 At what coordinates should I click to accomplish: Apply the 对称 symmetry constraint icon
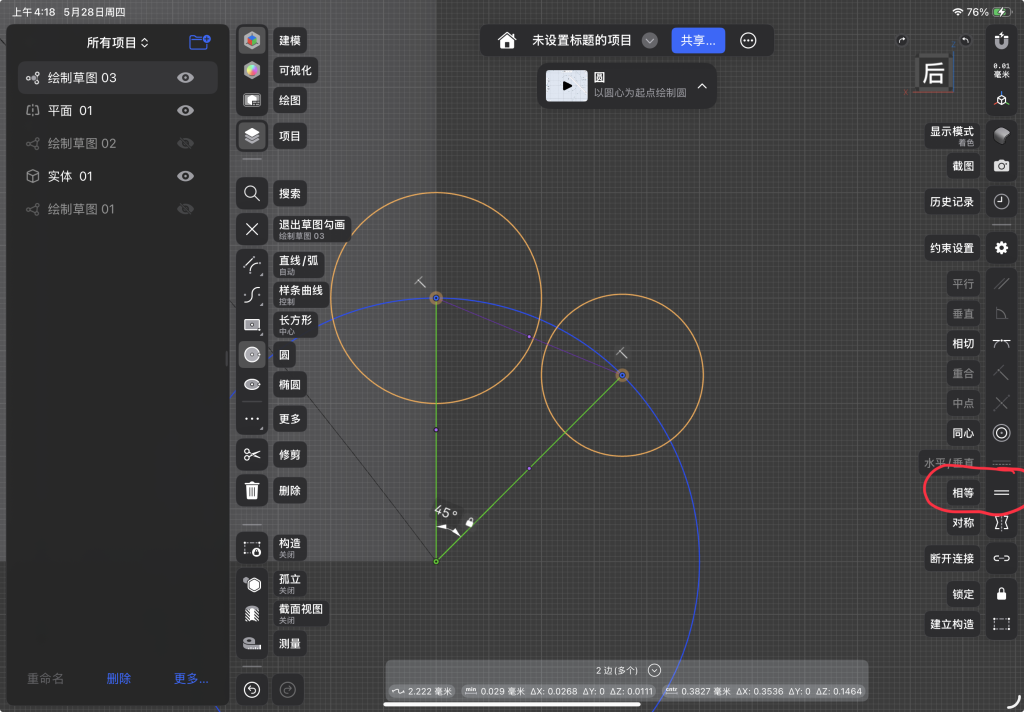click(1001, 523)
